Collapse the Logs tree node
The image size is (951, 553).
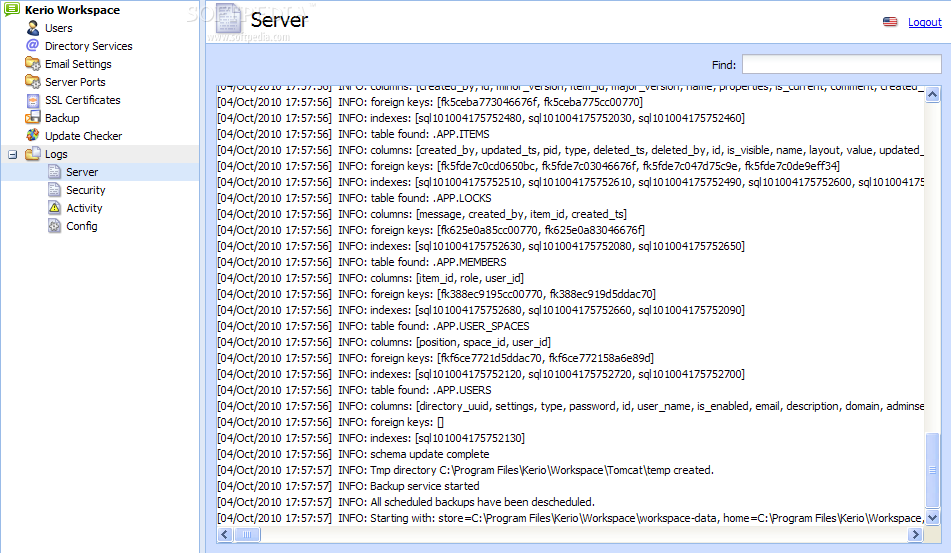click(x=12, y=155)
